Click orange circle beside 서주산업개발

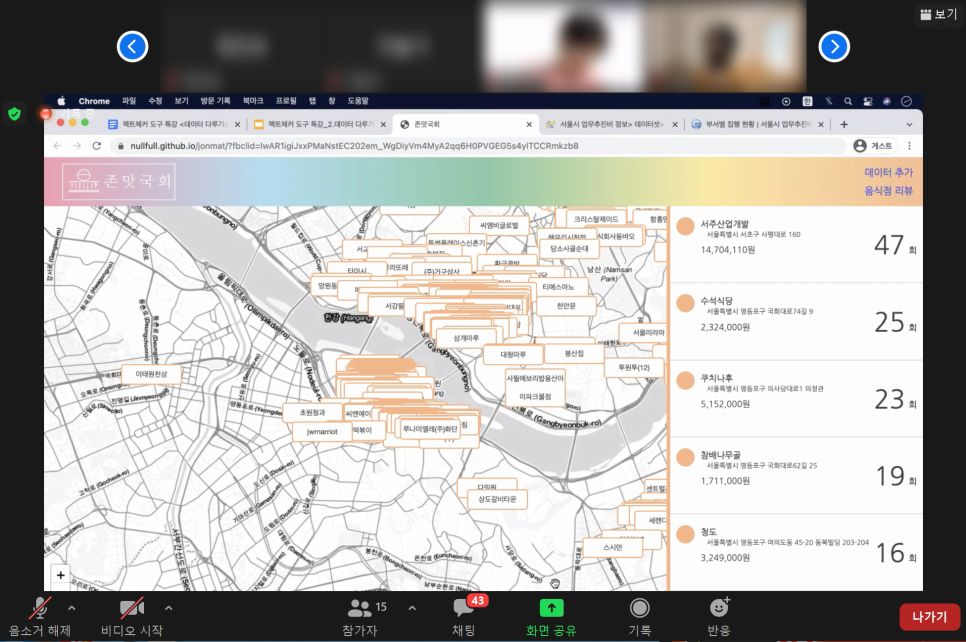point(686,226)
